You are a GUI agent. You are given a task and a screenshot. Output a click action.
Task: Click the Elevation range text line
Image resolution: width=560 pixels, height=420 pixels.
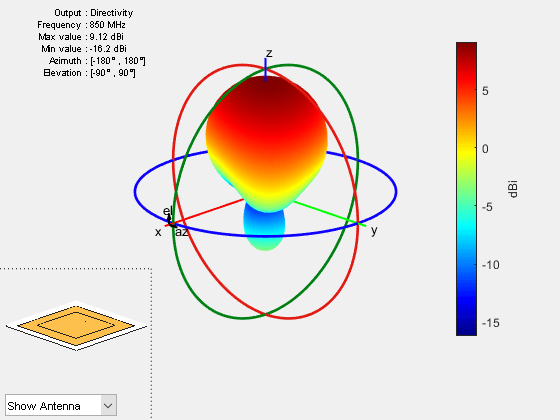pyautogui.click(x=89, y=73)
